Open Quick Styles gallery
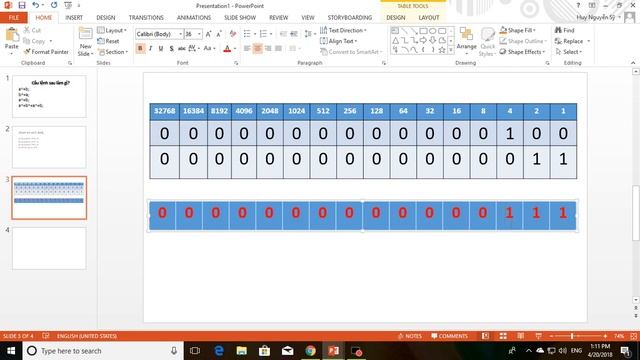This screenshot has height=360, width=640. (x=487, y=42)
